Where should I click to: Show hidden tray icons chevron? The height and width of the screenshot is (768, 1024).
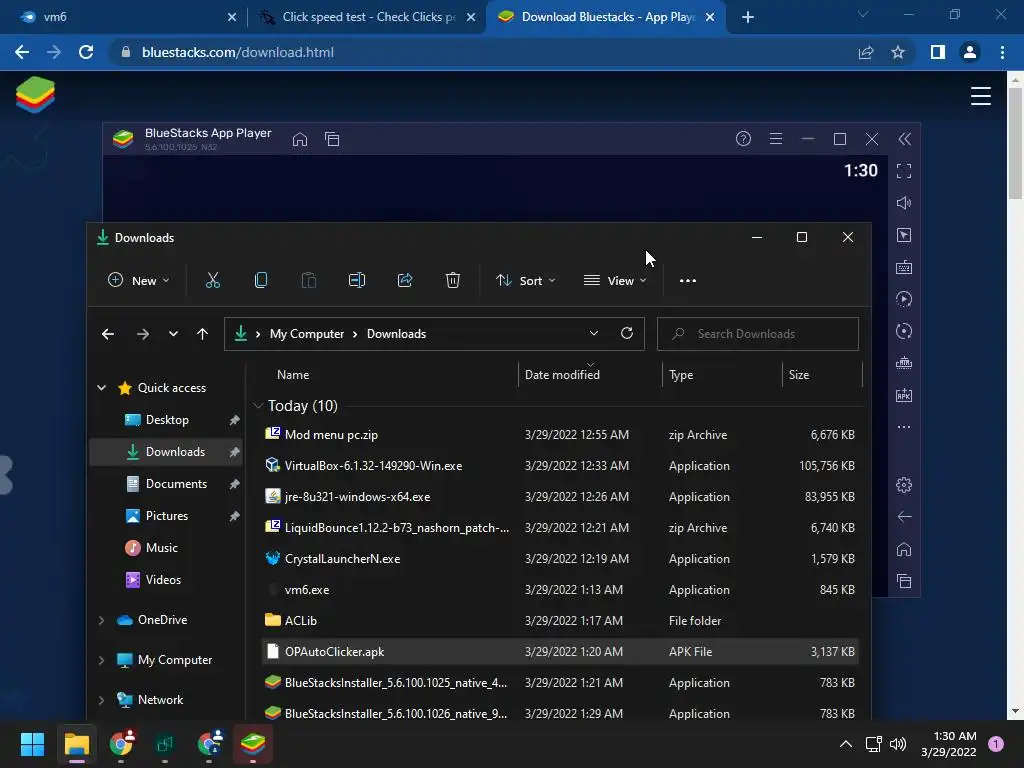846,744
